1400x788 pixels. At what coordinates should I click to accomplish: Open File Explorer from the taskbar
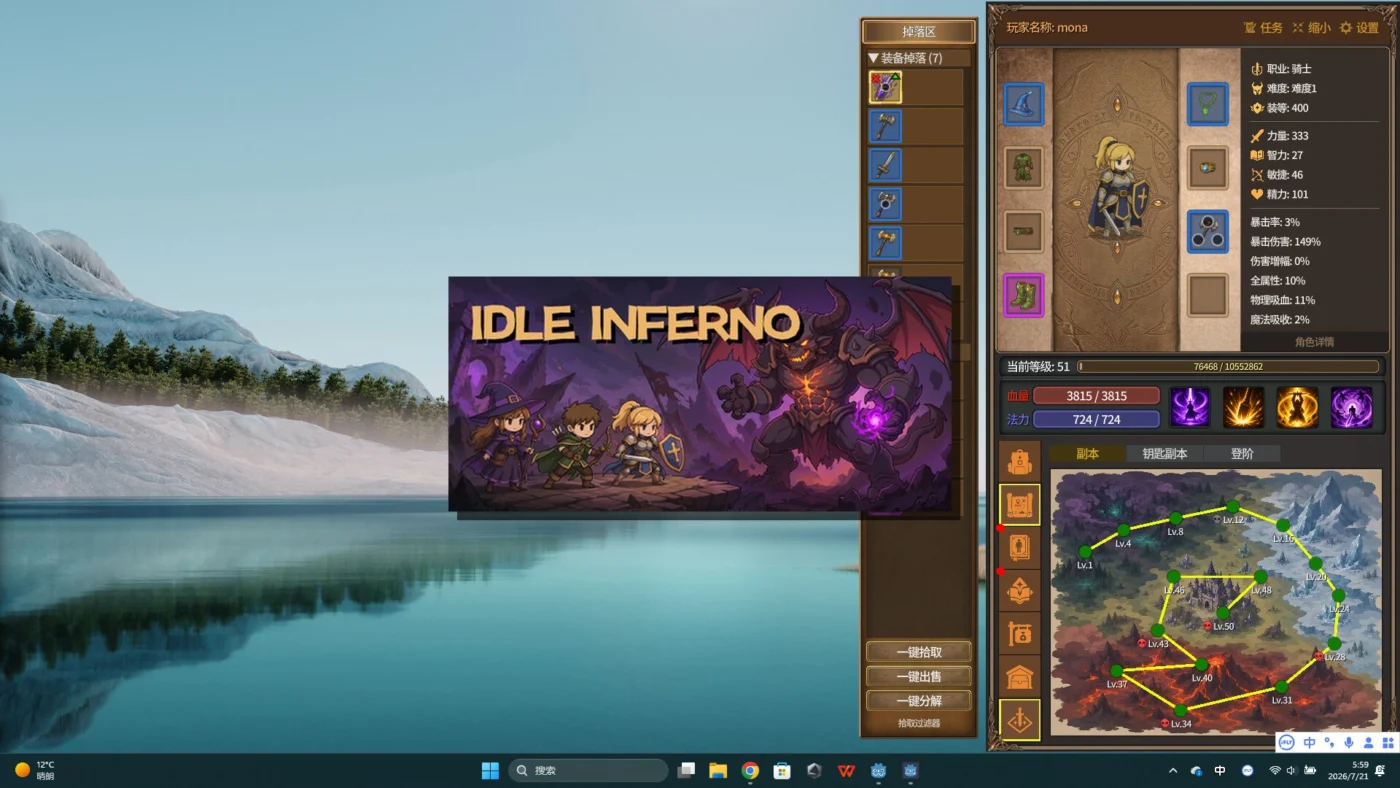718,771
